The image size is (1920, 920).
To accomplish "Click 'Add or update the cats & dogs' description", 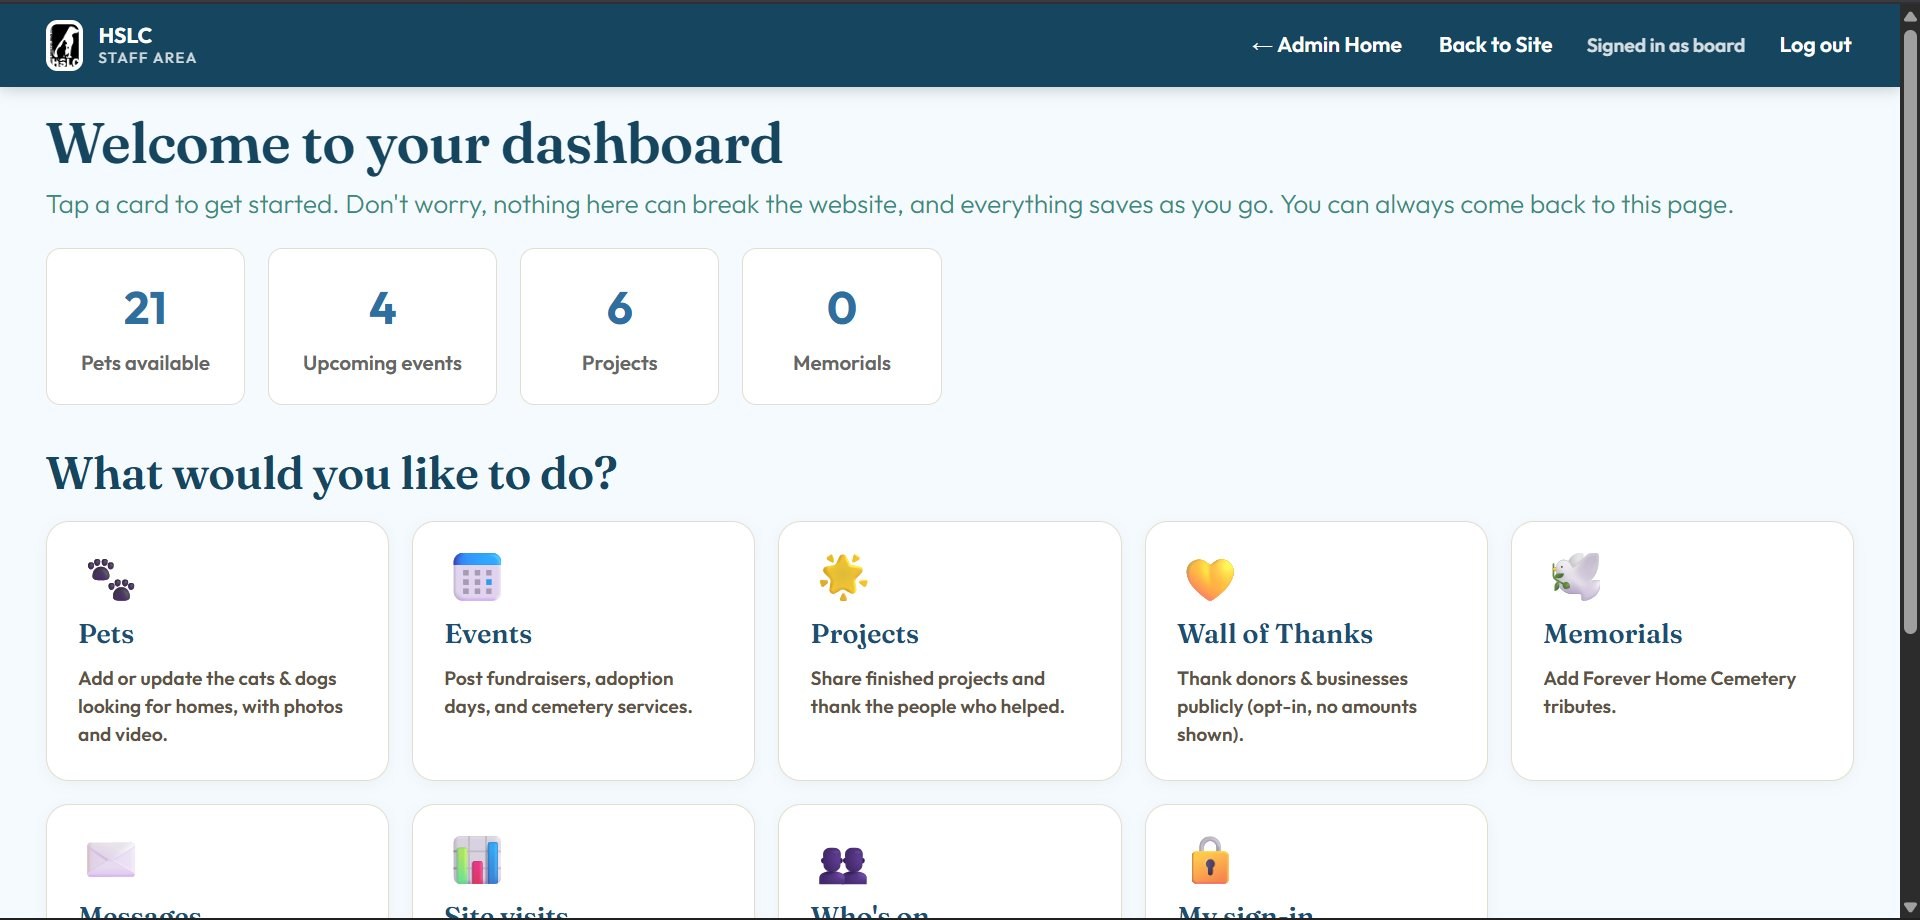I will click(210, 706).
